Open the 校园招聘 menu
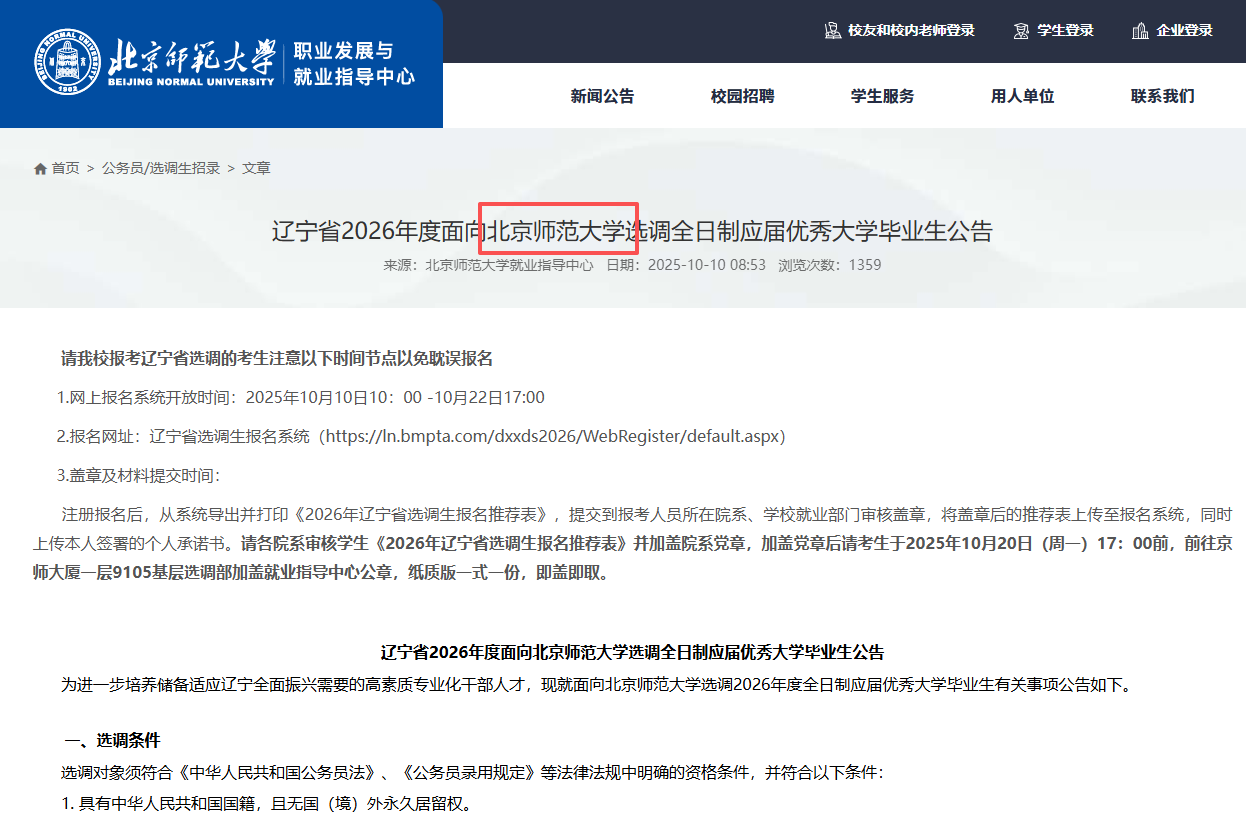This screenshot has height=826, width=1246. pyautogui.click(x=742, y=96)
